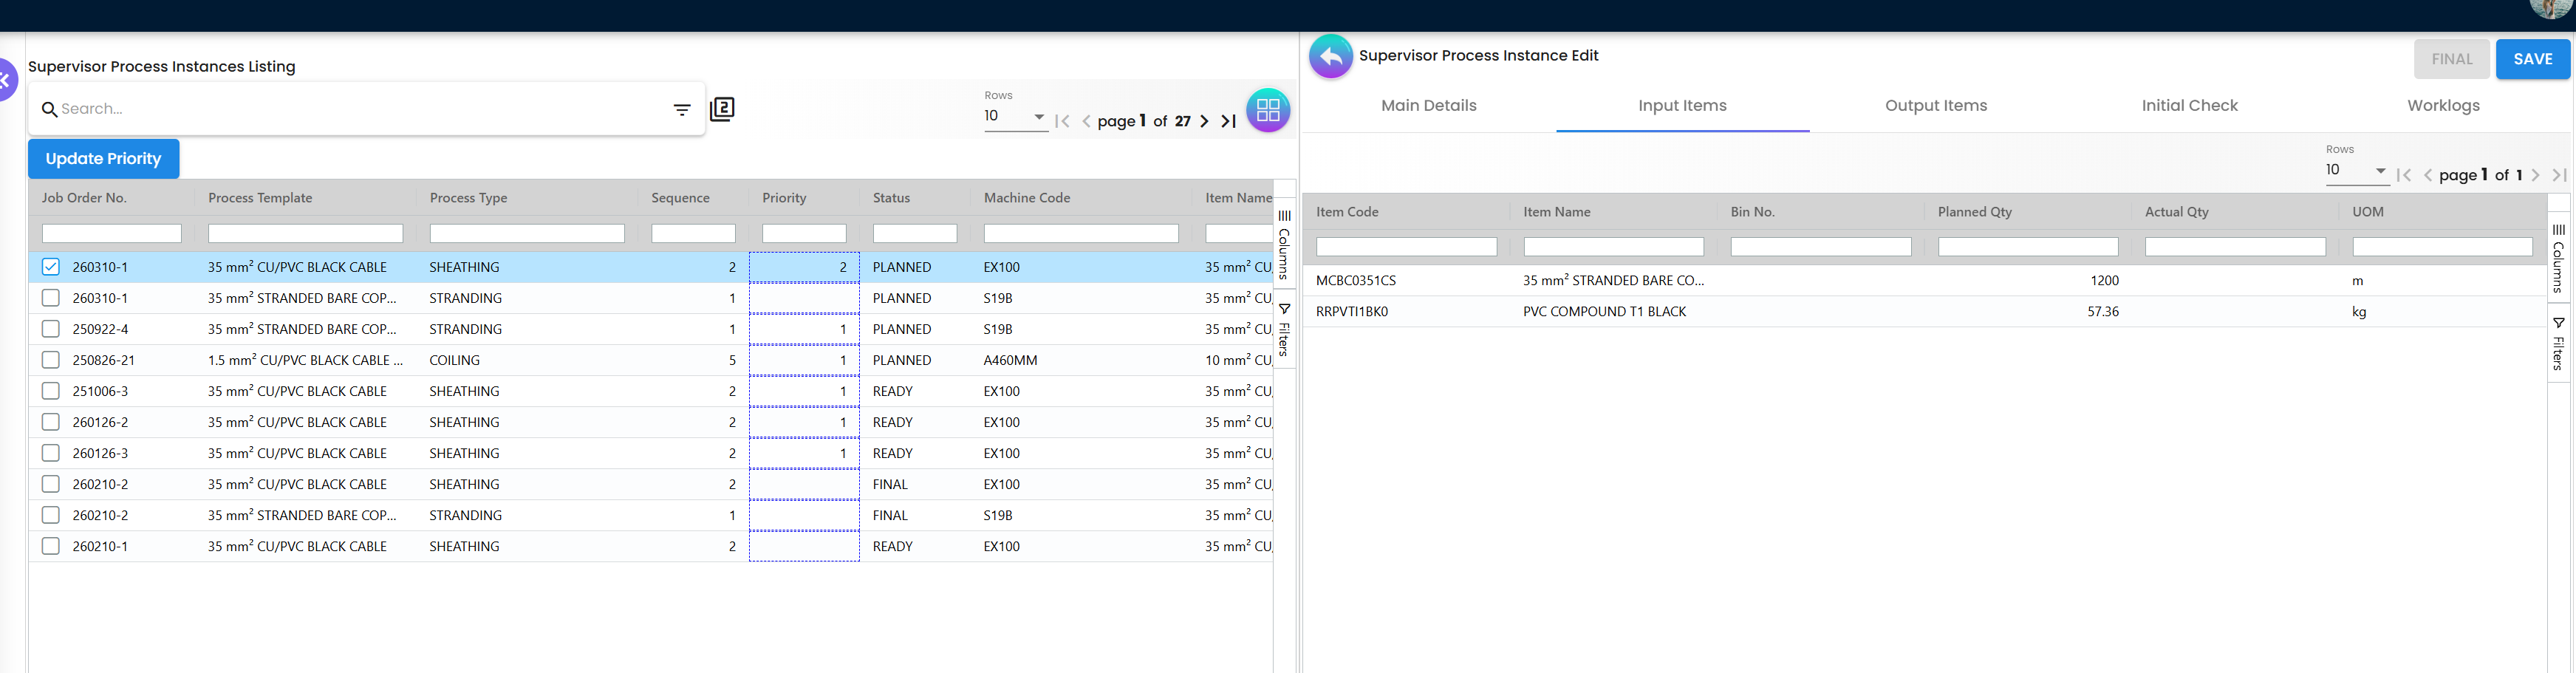
Task: Click the copy pages icon beside search
Action: coord(722,109)
